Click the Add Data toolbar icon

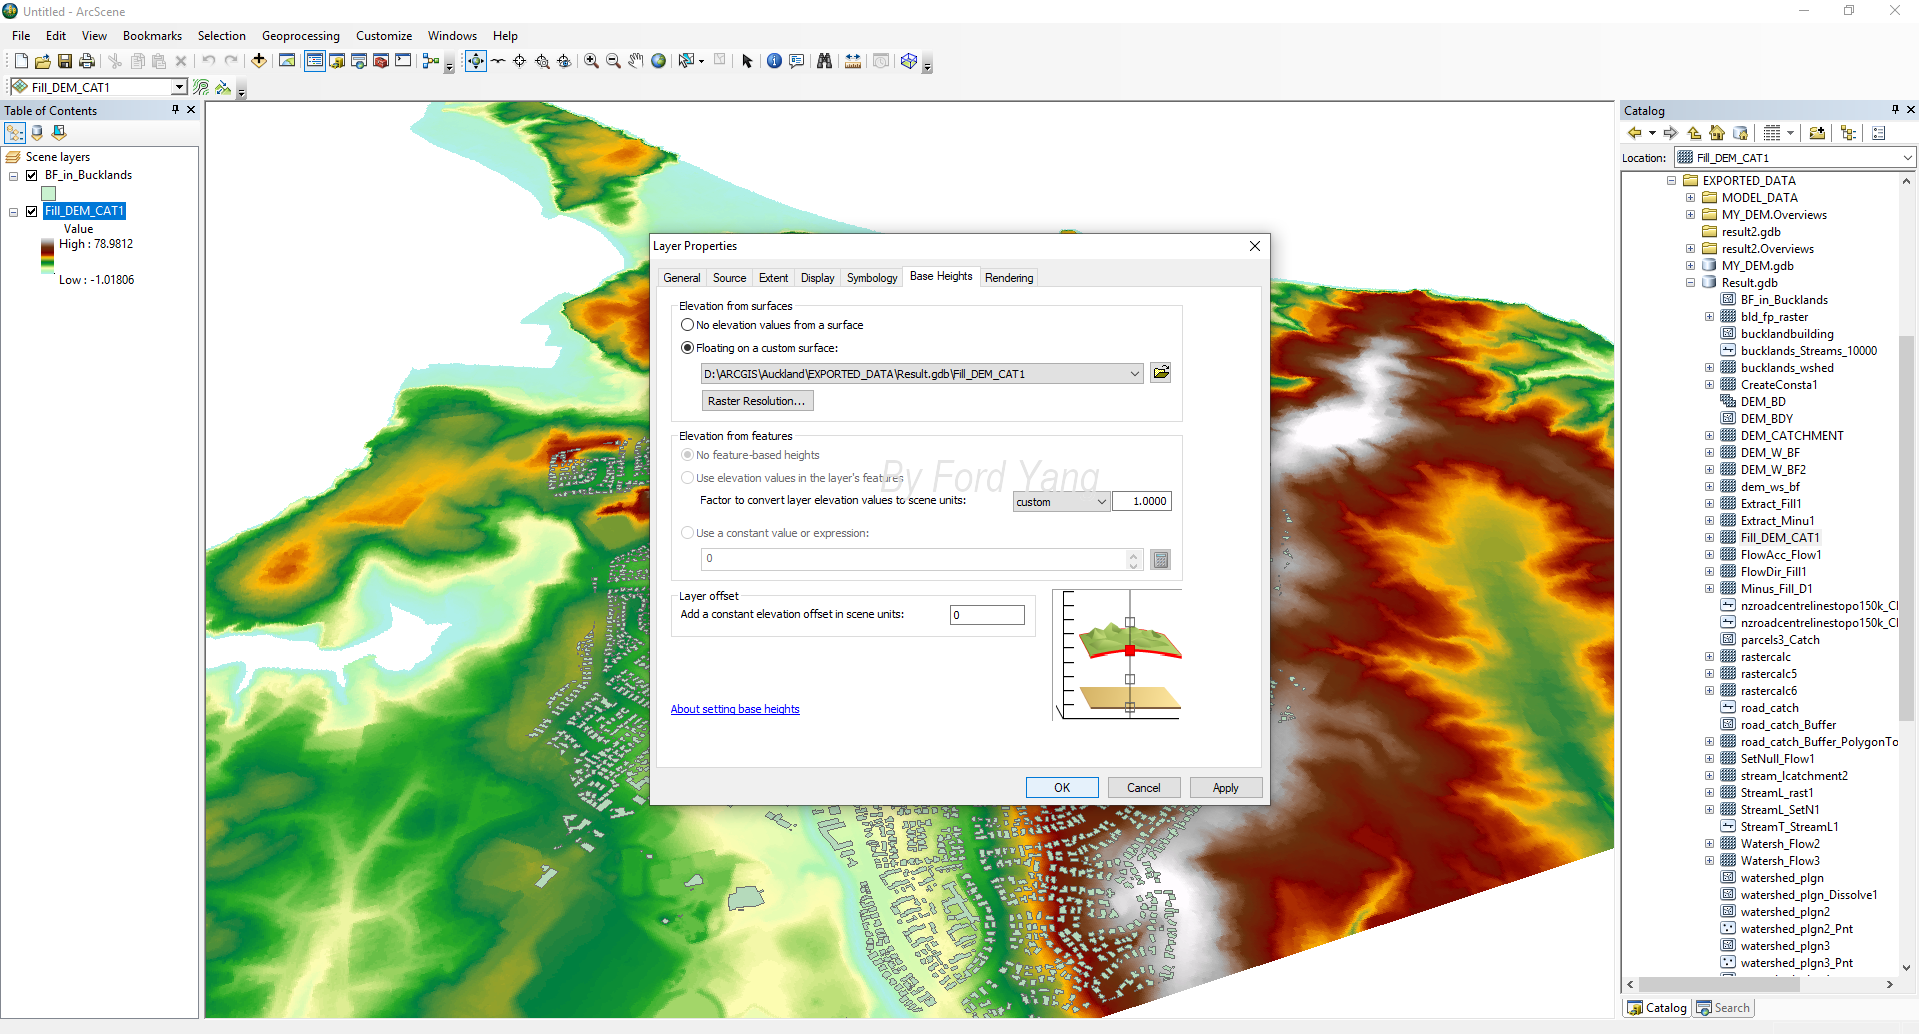[x=259, y=61]
